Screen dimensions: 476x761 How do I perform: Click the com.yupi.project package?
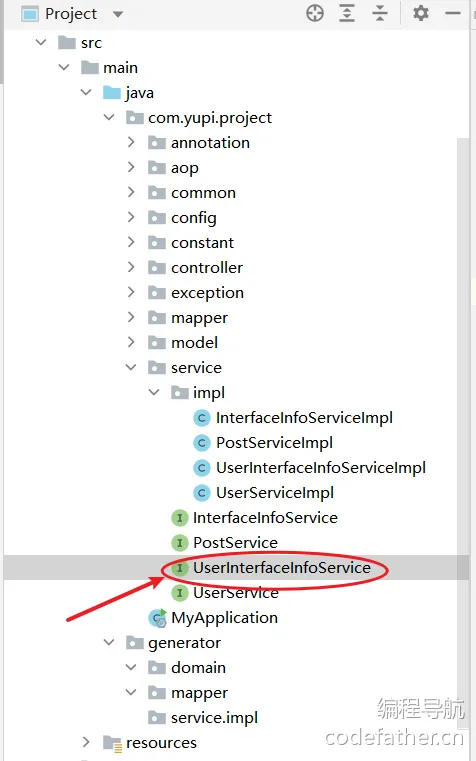pyautogui.click(x=210, y=117)
